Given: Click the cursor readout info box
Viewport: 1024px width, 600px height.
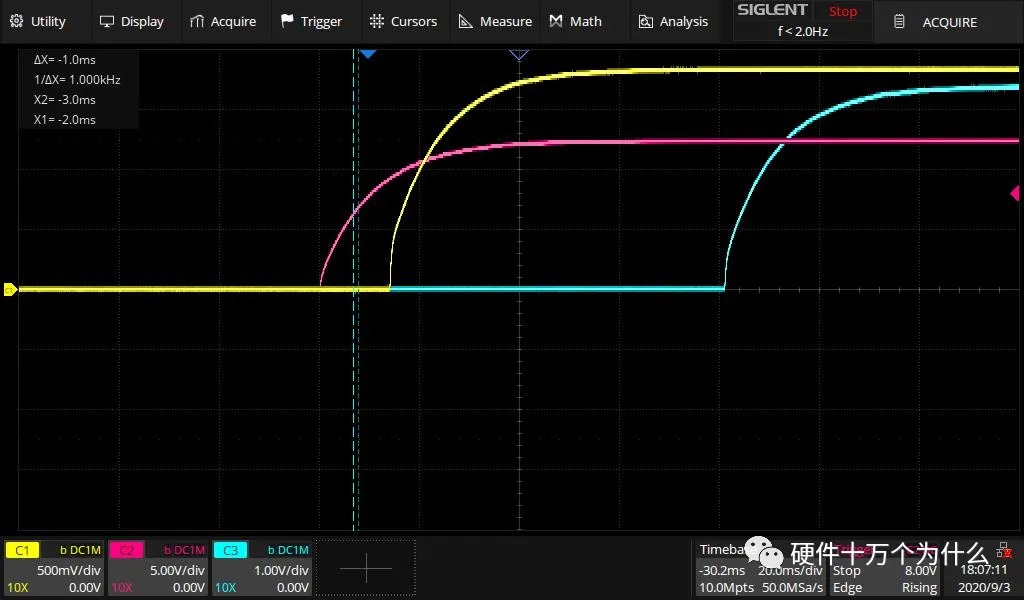Looking at the screenshot, I should [78, 90].
